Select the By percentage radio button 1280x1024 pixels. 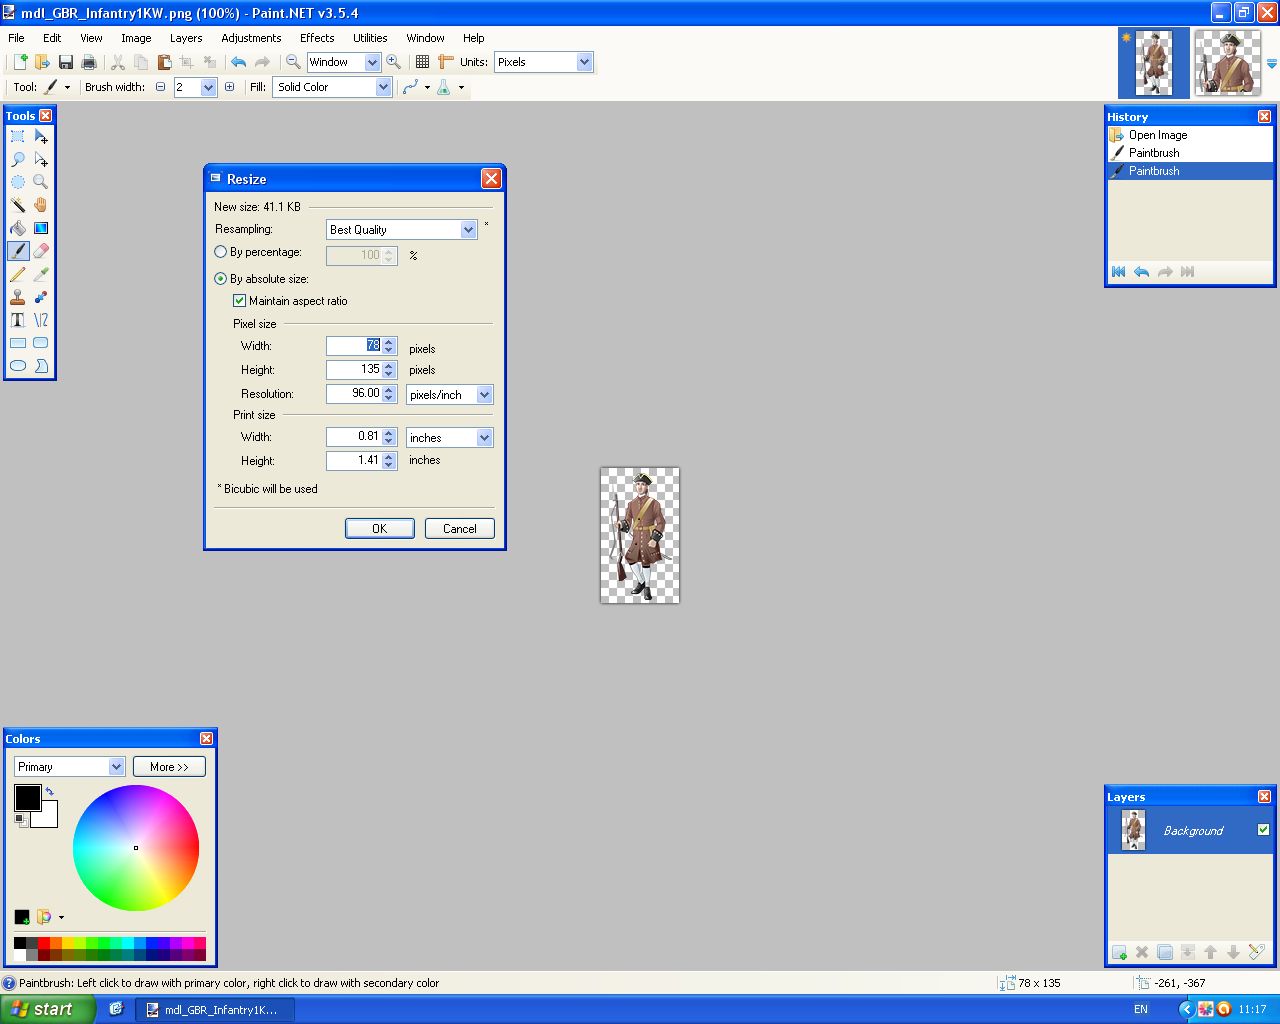221,252
